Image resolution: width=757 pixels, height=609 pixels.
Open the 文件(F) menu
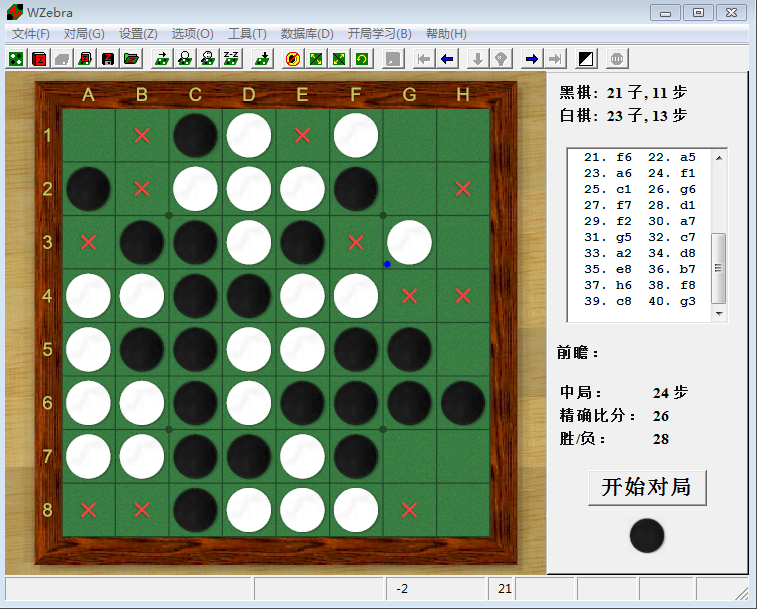tap(31, 34)
